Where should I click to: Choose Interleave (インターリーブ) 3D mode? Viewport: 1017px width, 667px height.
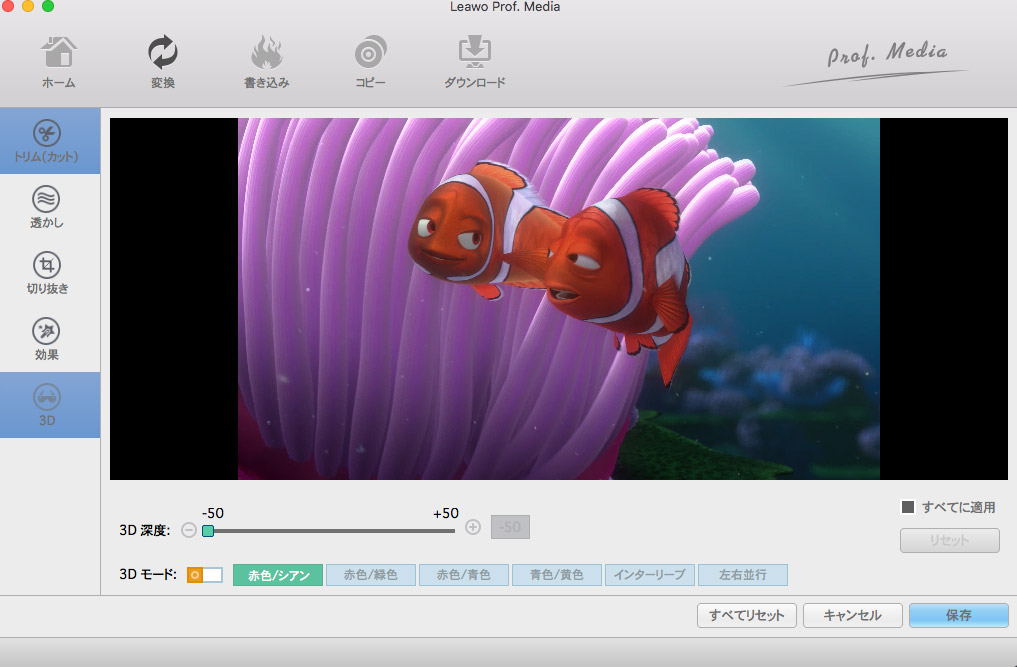point(650,575)
